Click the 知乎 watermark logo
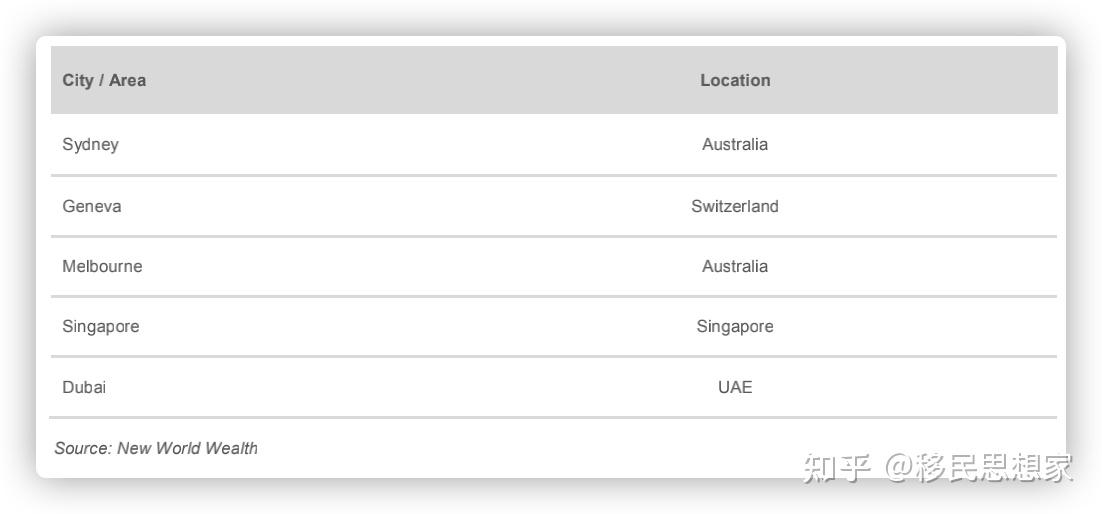 (x=838, y=468)
